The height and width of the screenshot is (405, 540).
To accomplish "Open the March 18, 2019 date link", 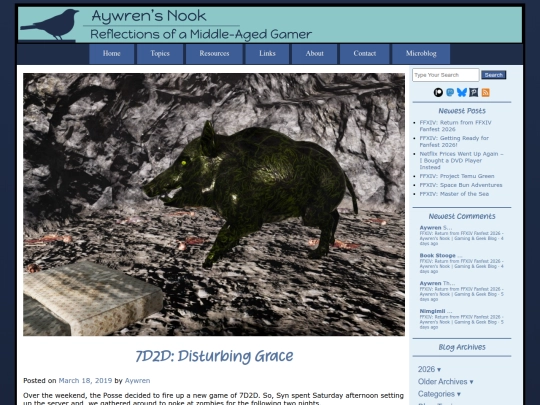I will (85, 381).
